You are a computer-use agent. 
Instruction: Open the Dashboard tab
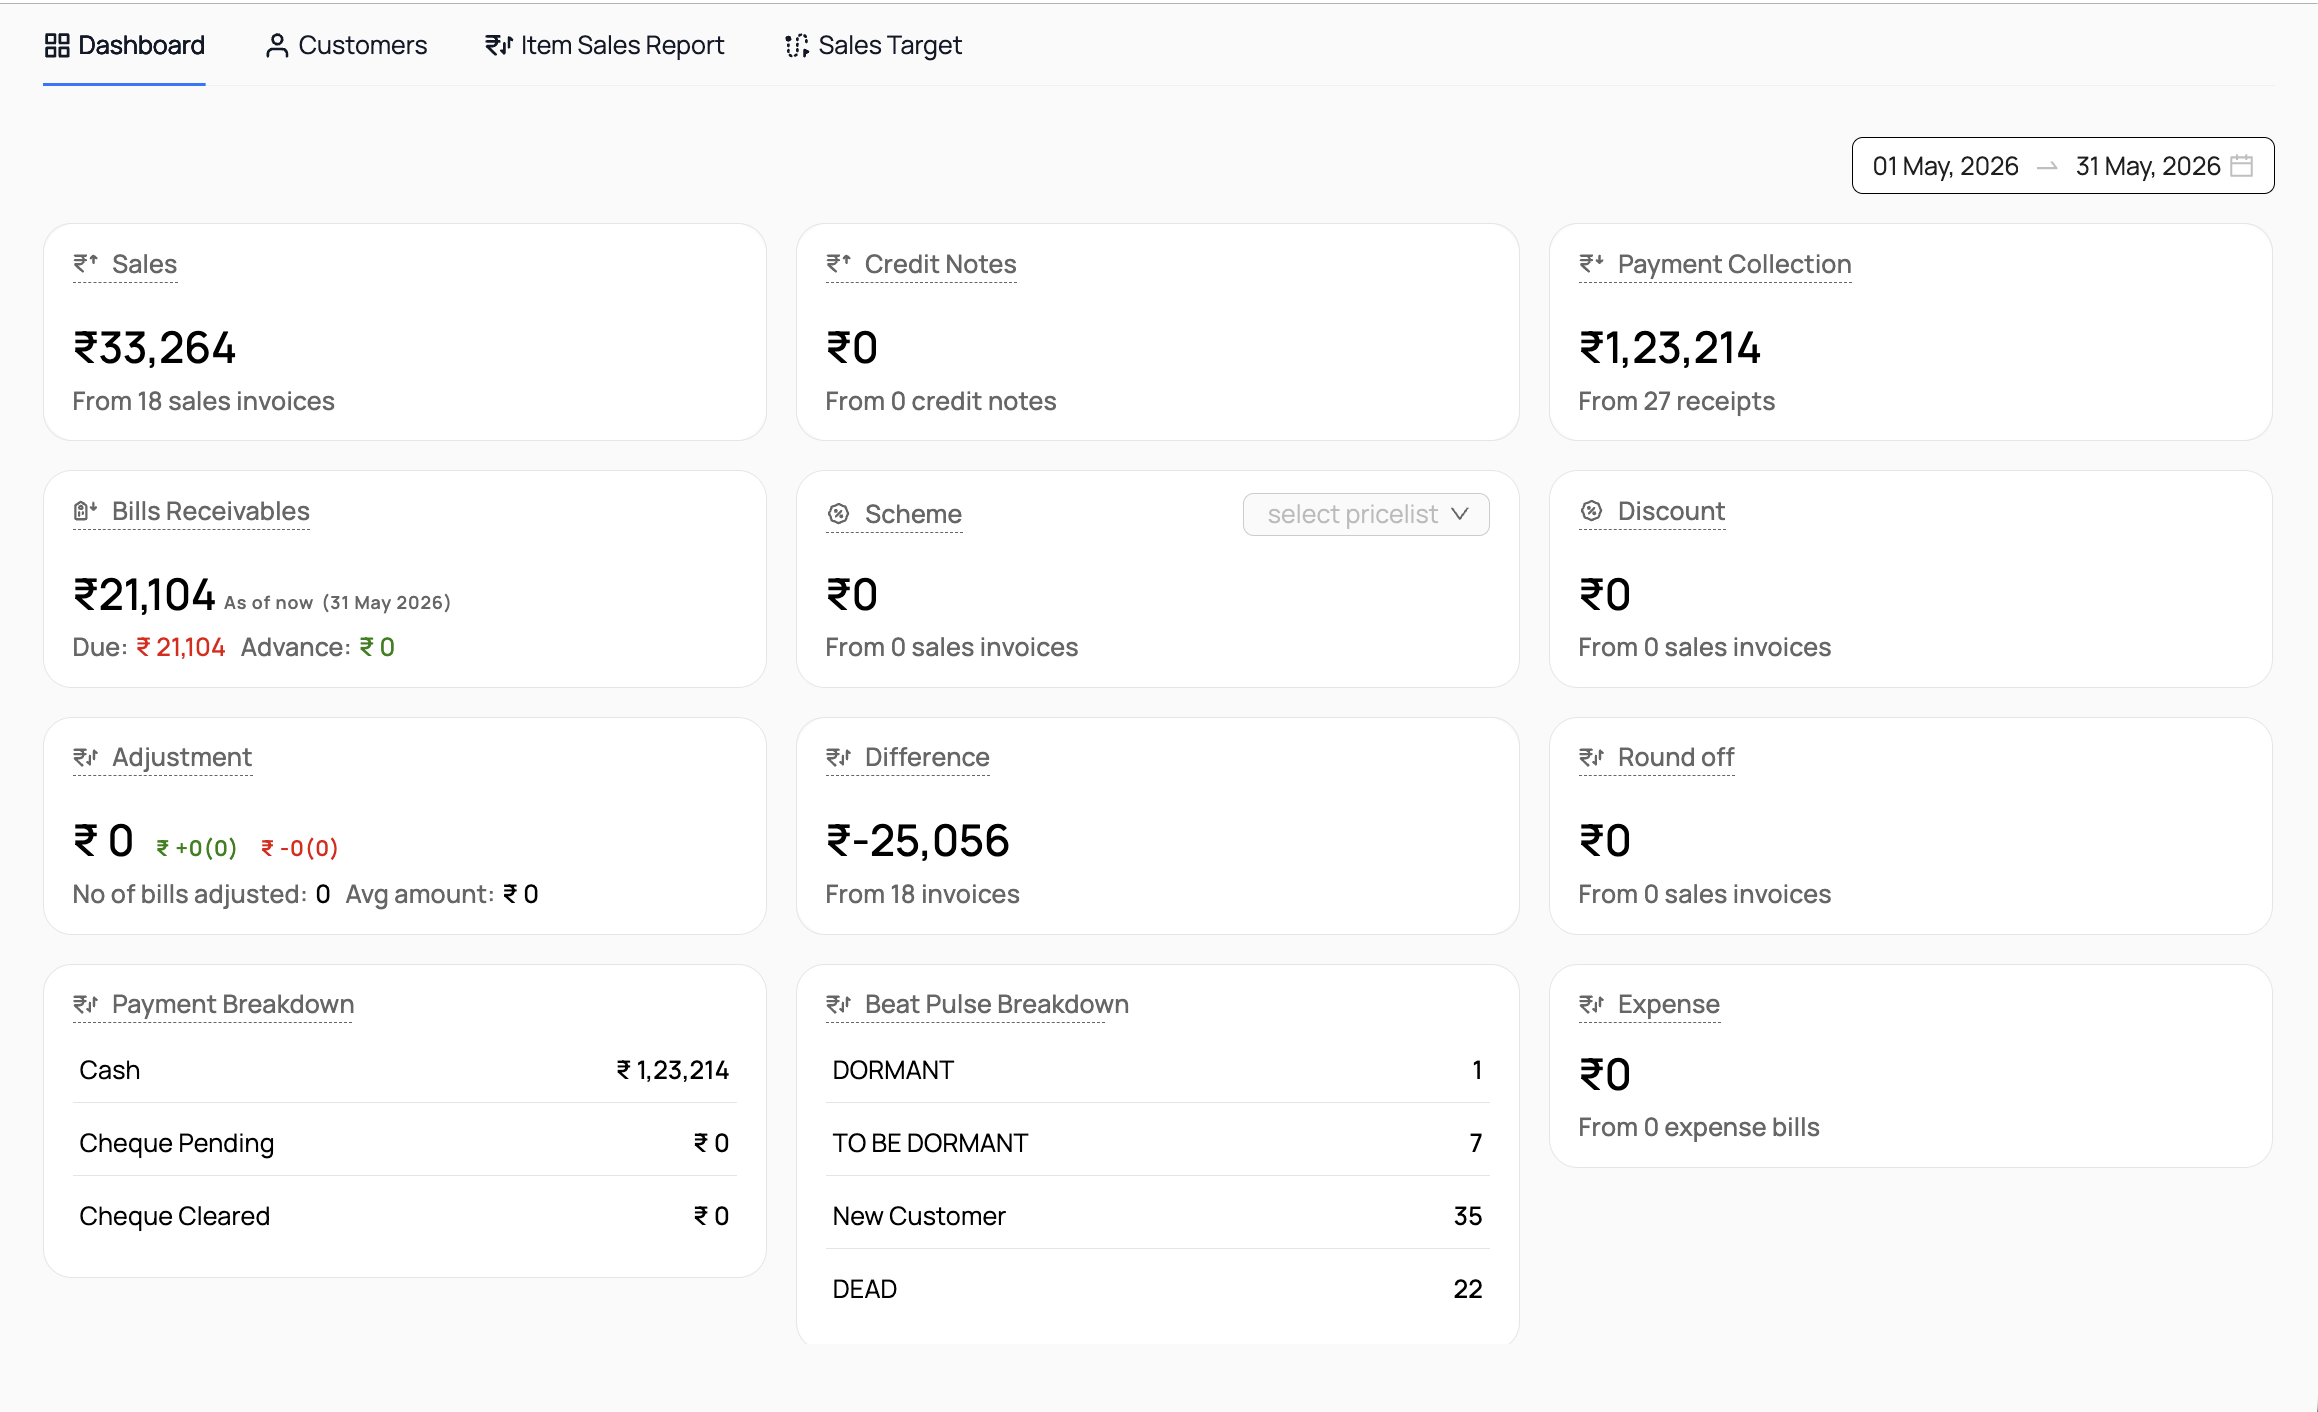click(x=125, y=46)
